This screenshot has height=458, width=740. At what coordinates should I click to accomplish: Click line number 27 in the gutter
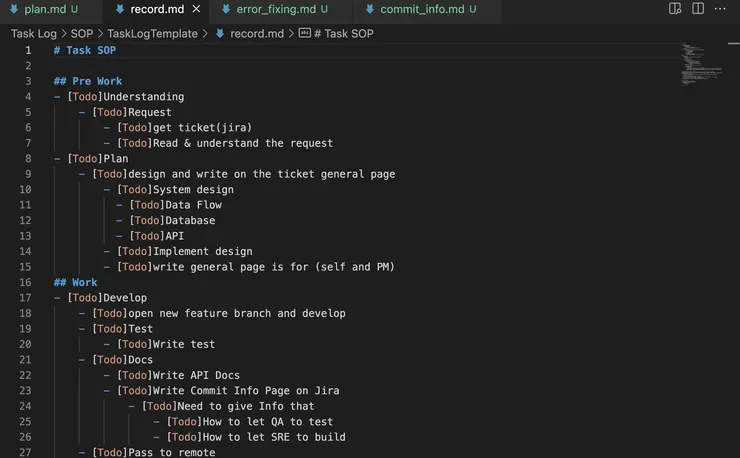(25, 452)
